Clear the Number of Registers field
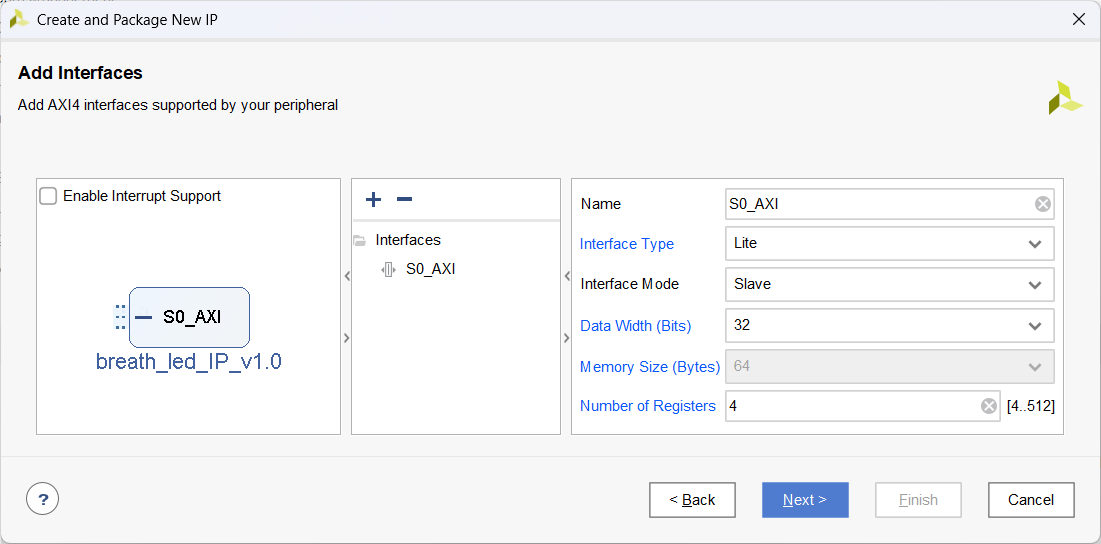Screen dimensions: 1101x544 (989, 406)
